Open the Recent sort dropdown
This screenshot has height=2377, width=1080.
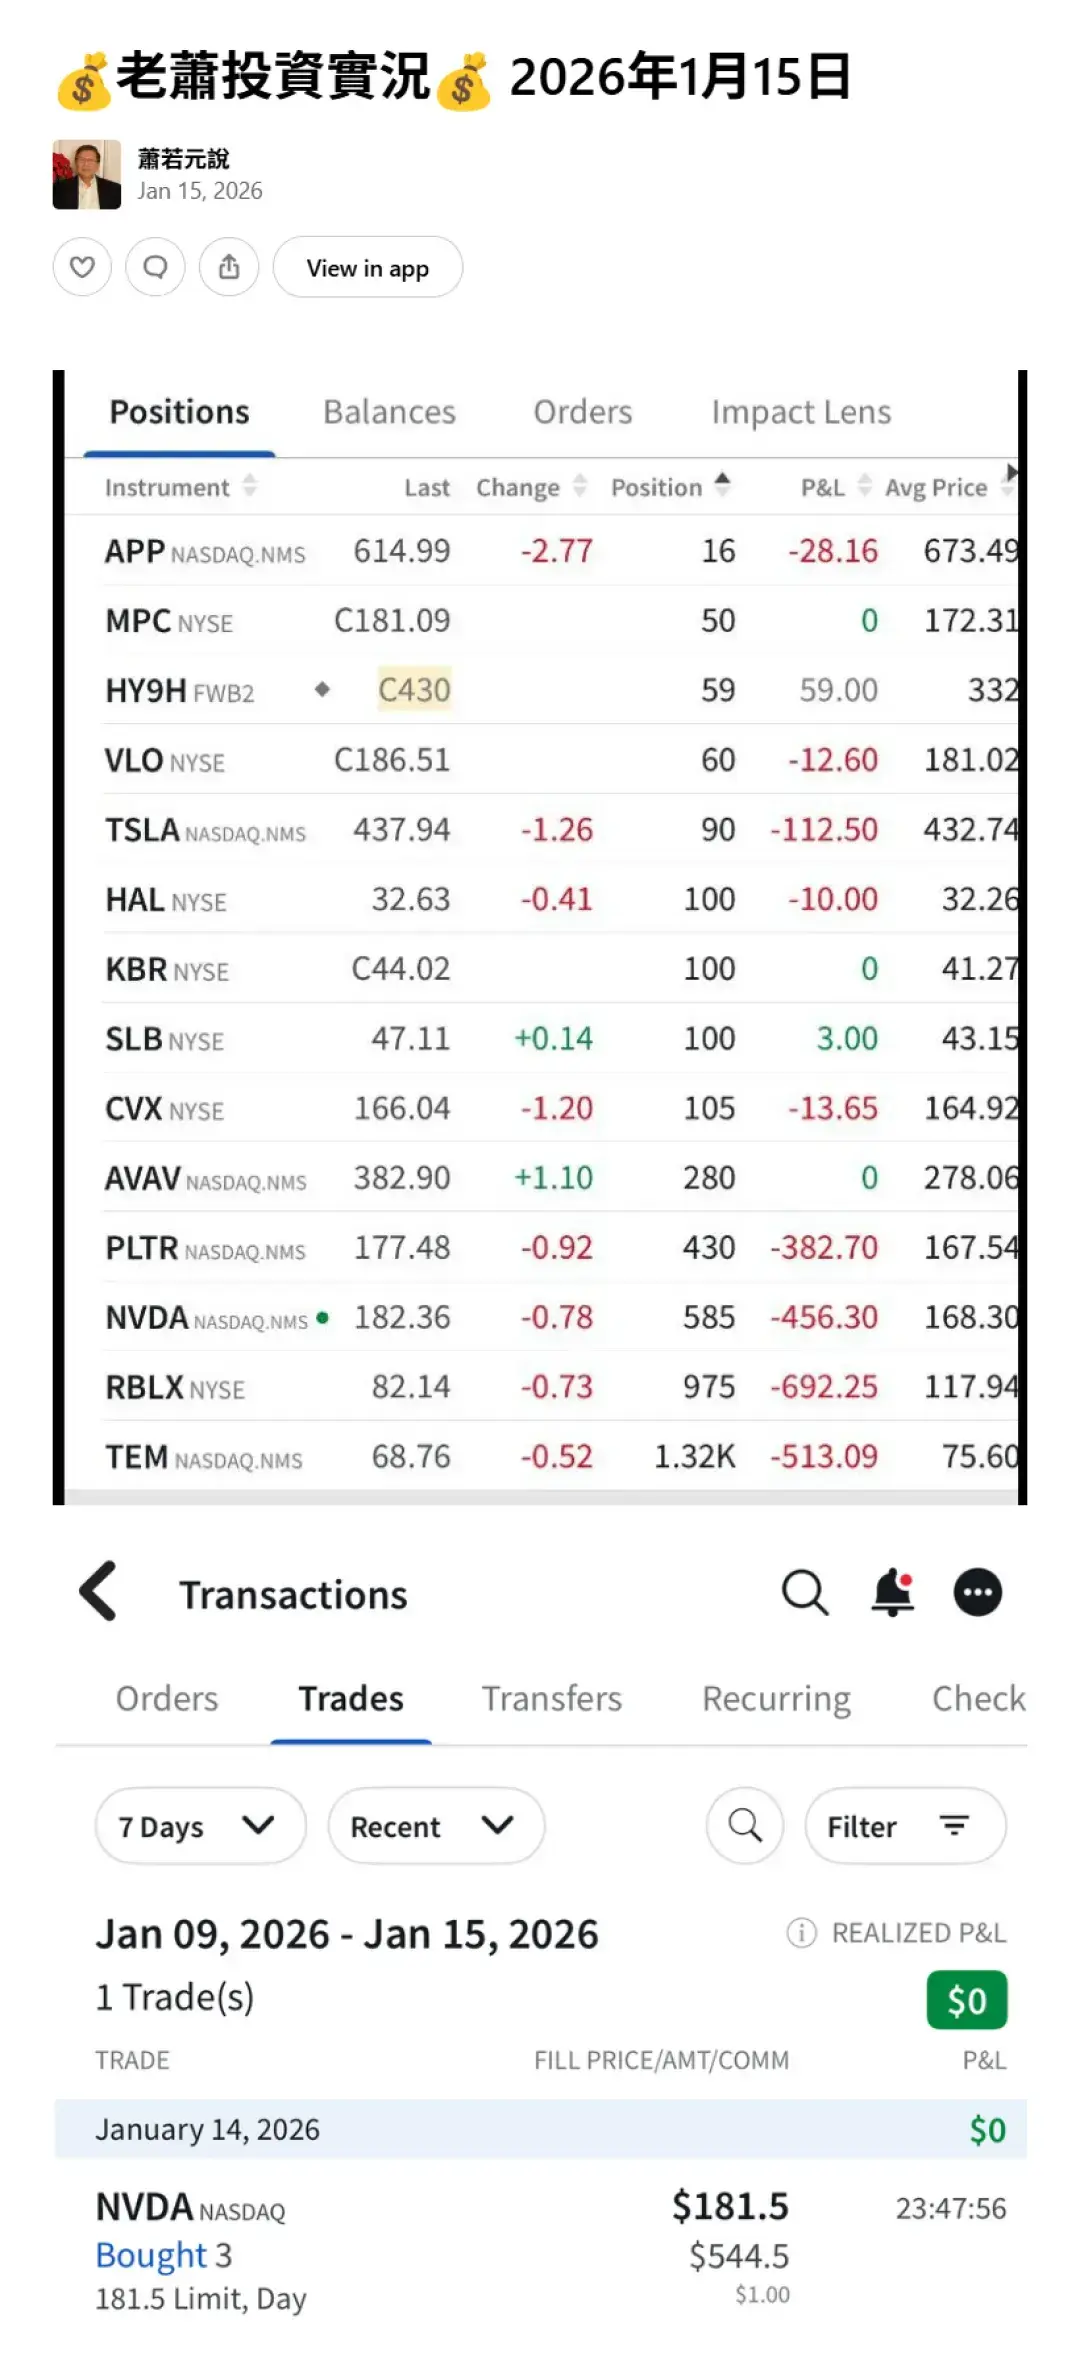click(436, 1826)
